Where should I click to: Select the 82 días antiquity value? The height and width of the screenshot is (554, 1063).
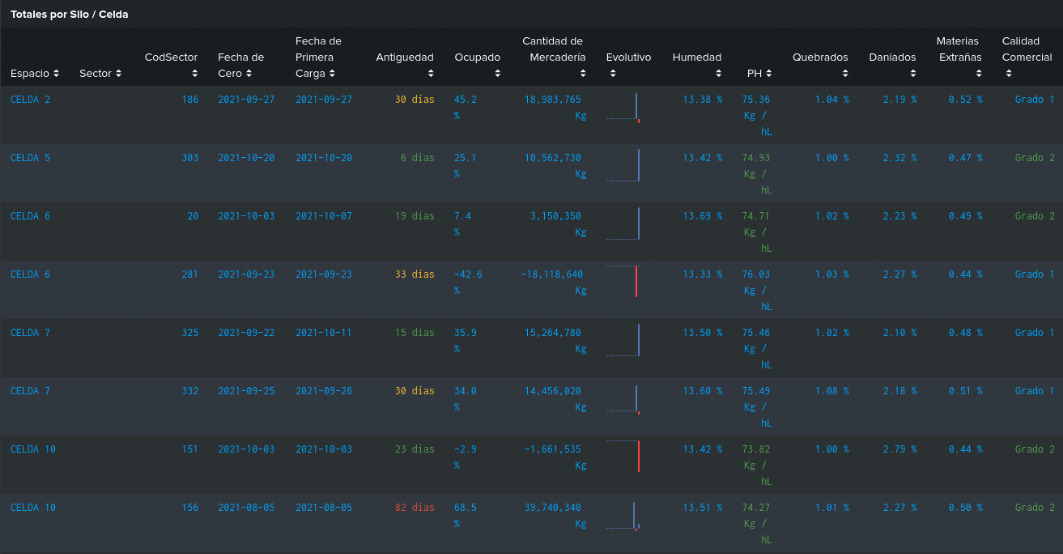click(414, 508)
